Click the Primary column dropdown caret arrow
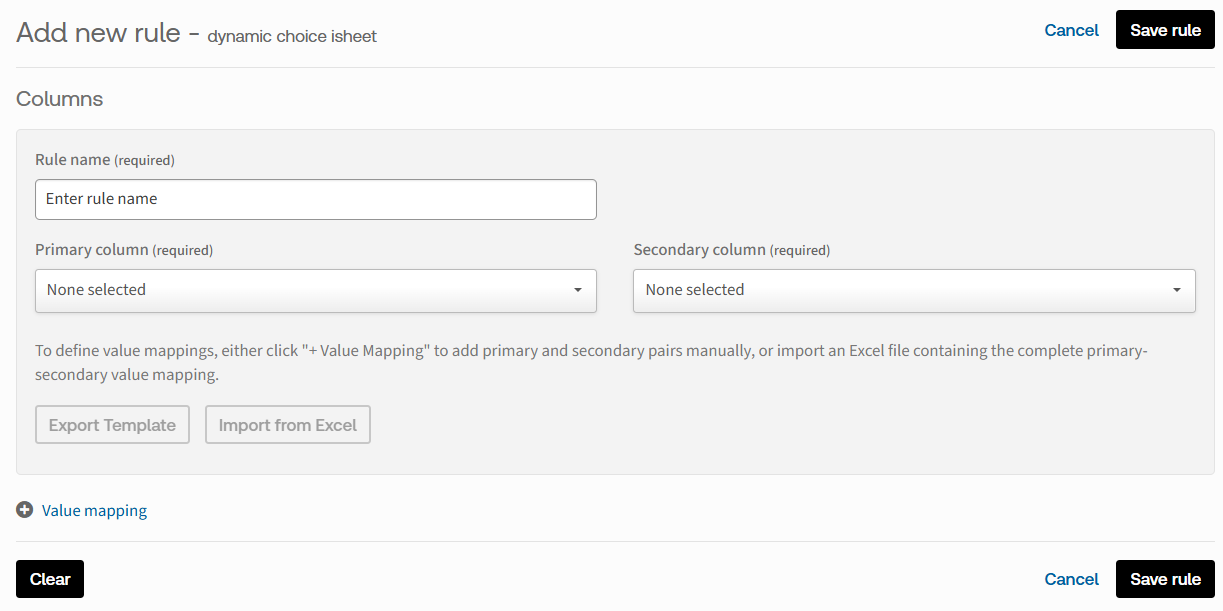1223x611 pixels. (x=578, y=290)
